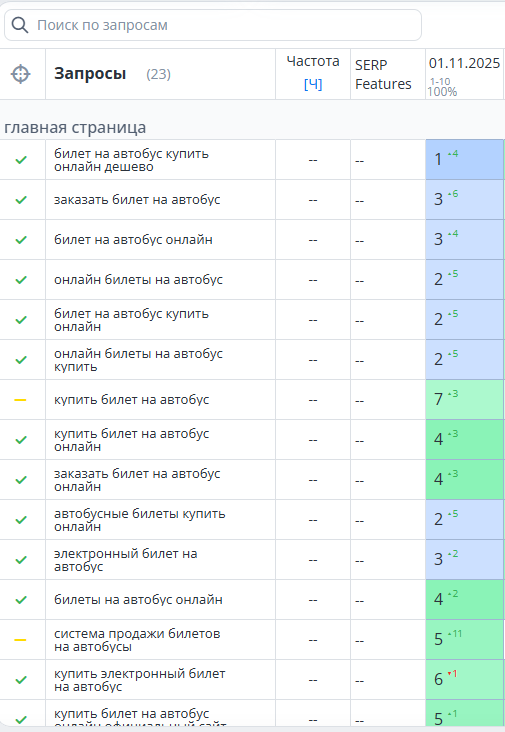Select query 'билет на автобус онлайн'
Viewport: 505px width, 732px height.
pyautogui.click(x=133, y=240)
